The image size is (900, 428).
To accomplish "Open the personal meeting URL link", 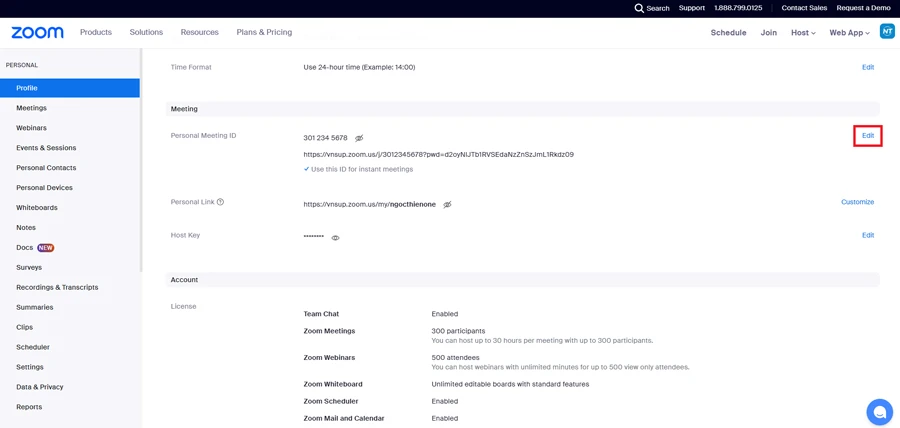I will [438, 155].
